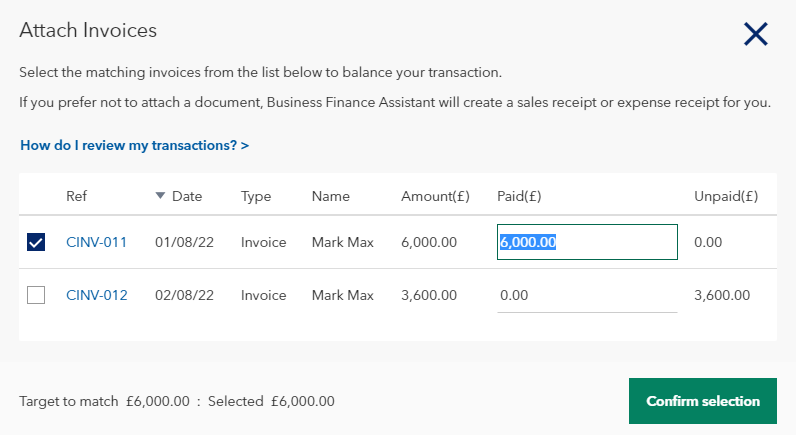Viewport: 796px width, 435px height.
Task: Click the Paid field showing 0.00
Action: click(x=587, y=295)
